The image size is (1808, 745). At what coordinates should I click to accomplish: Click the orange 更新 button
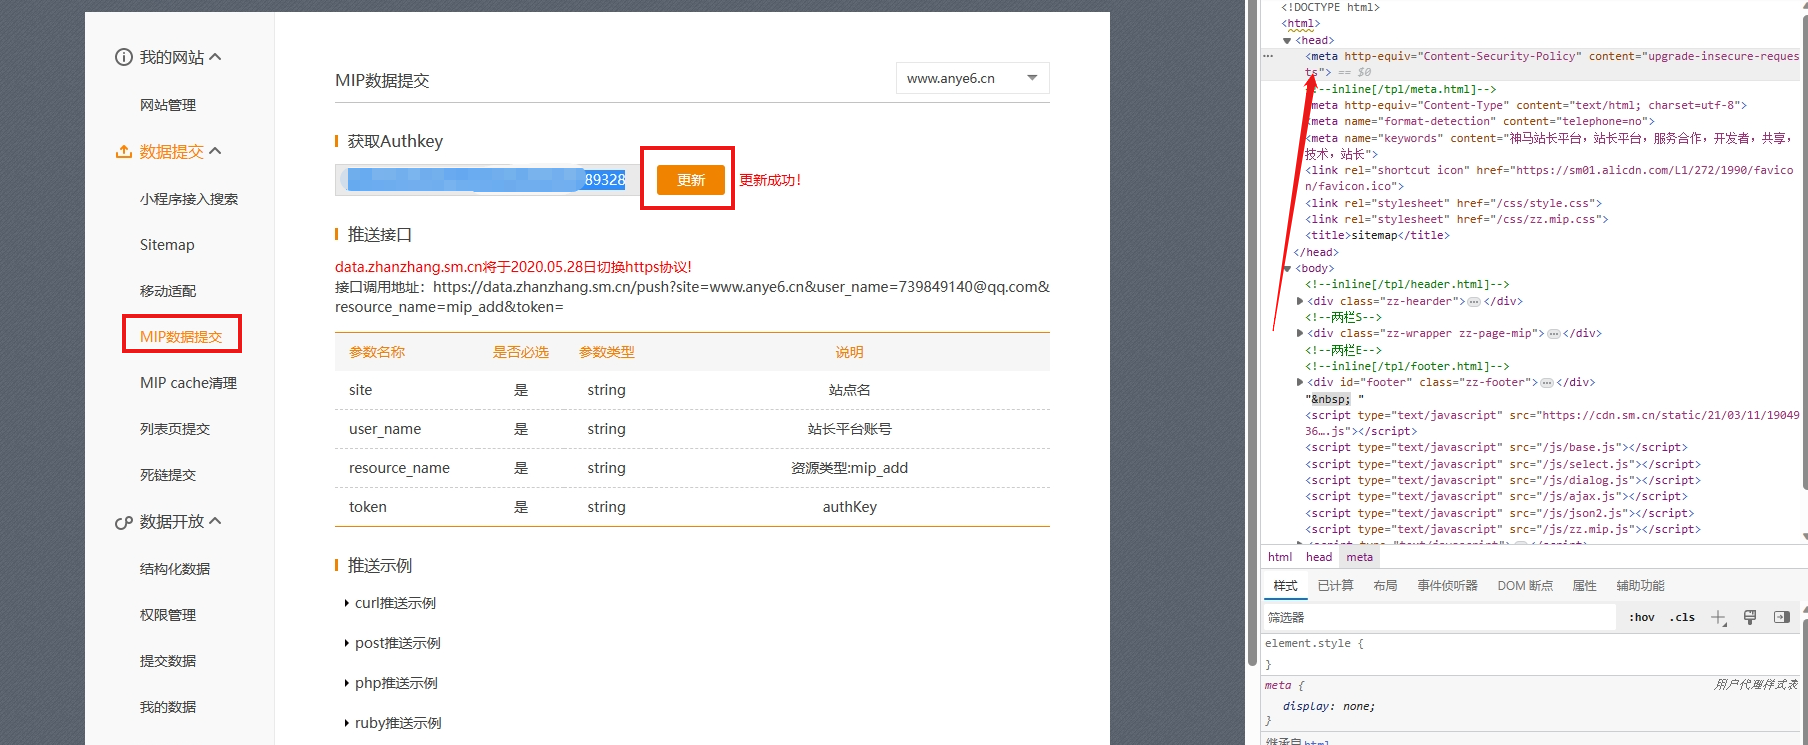tap(690, 180)
